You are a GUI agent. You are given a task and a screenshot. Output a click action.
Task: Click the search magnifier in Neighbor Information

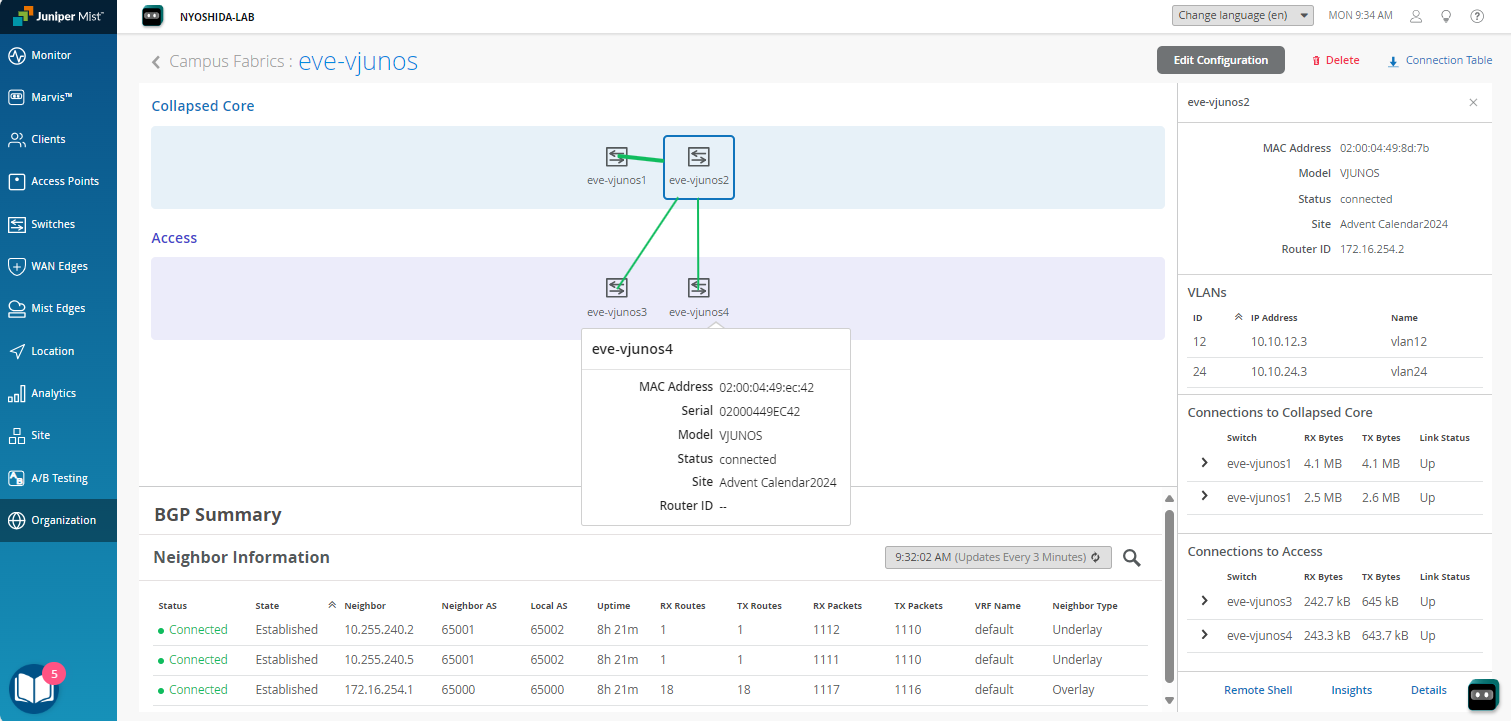coord(1131,558)
